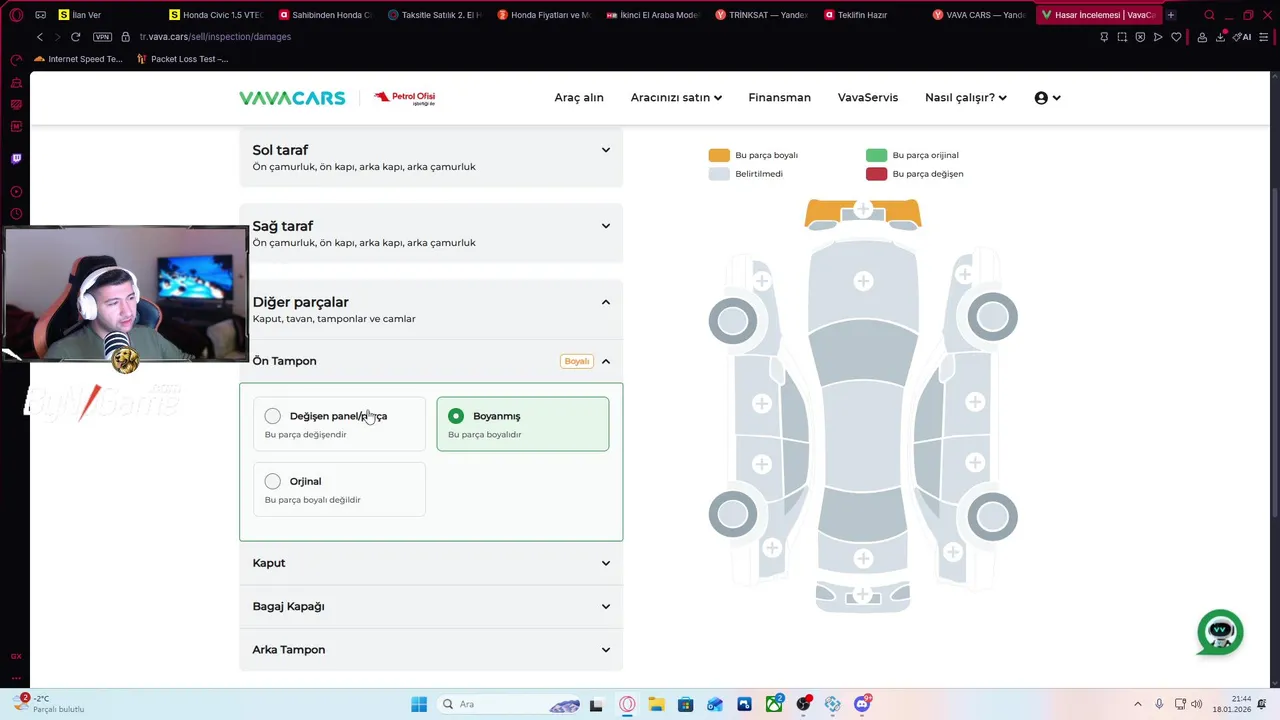Click the Petrol Ofisi logo
The width and height of the screenshot is (1280, 720).
coord(404,98)
